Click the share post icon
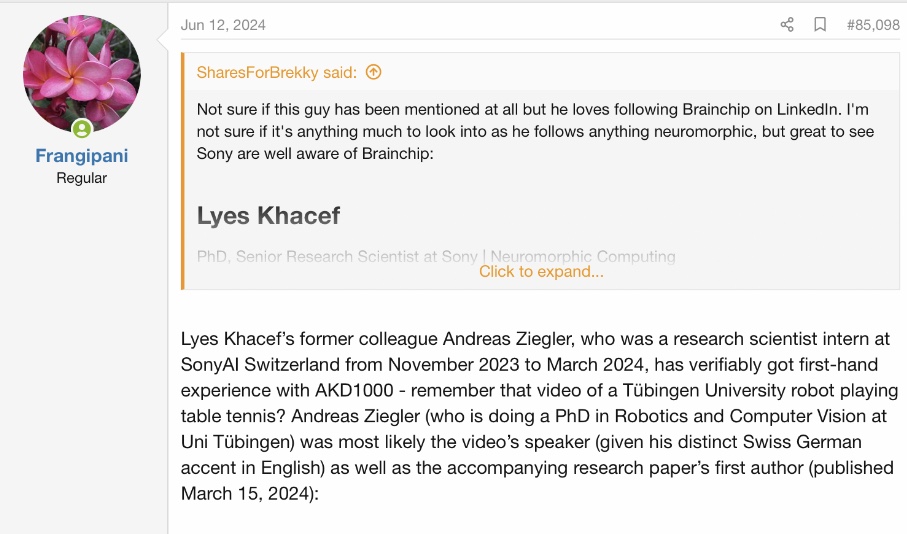 point(787,25)
